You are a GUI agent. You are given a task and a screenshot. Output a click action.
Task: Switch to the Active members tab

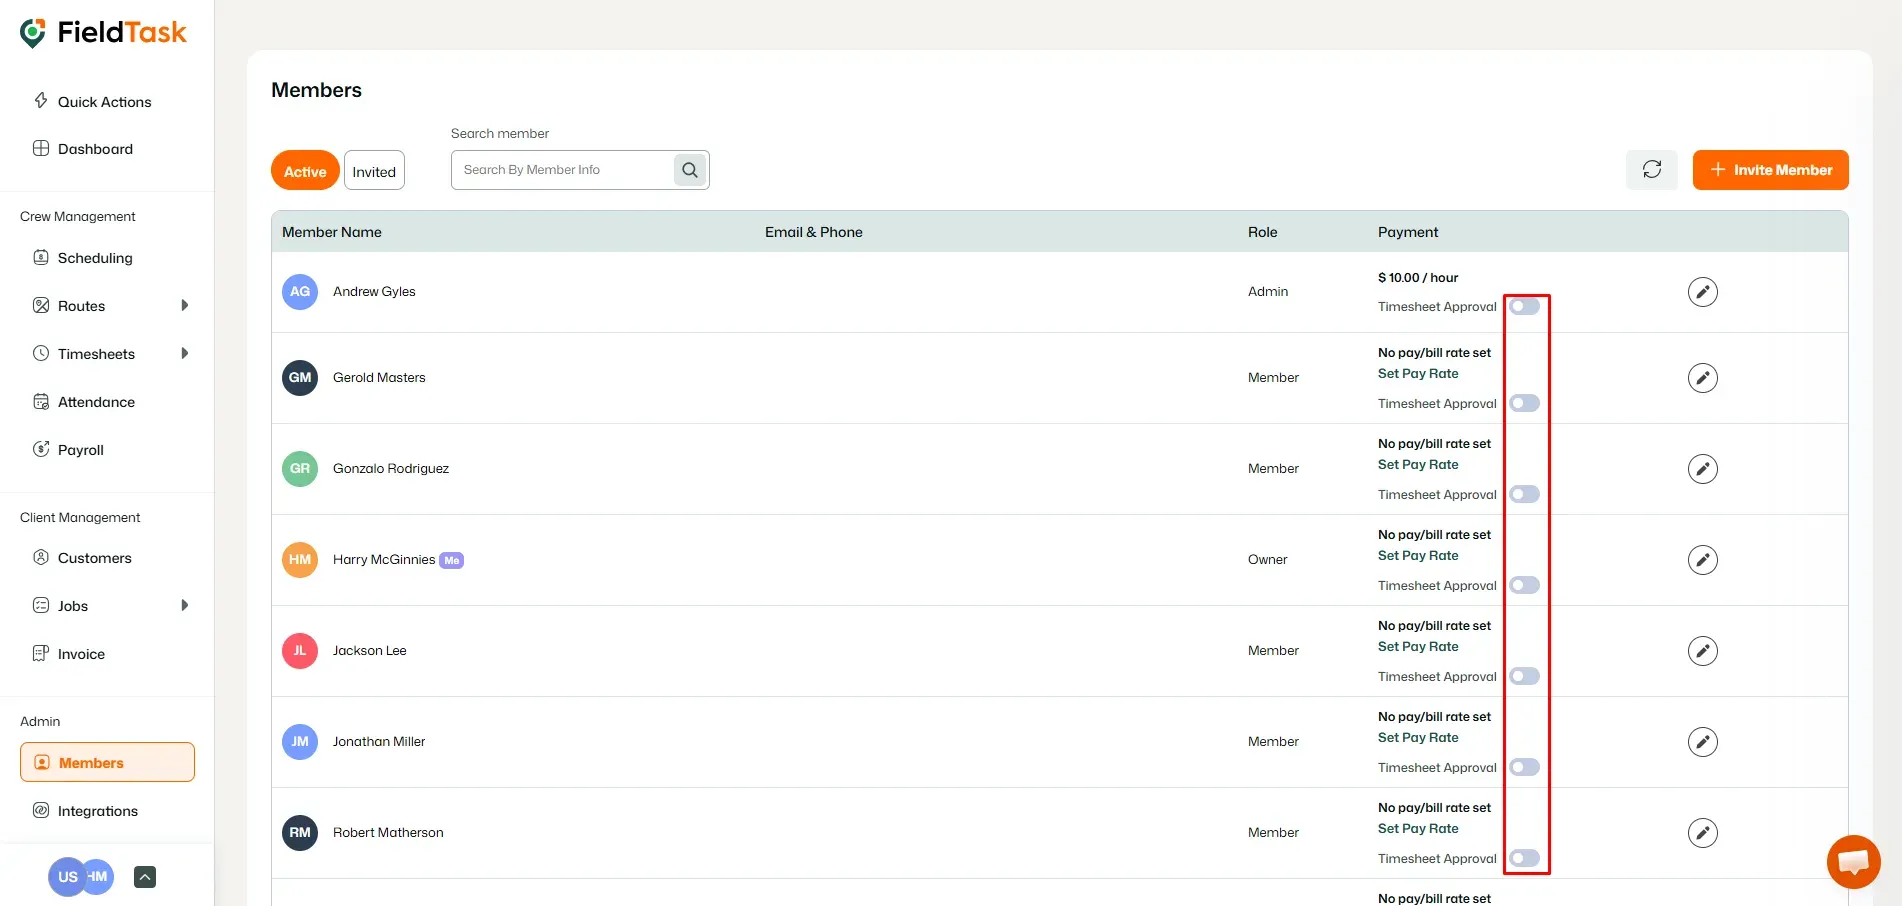tap(305, 171)
